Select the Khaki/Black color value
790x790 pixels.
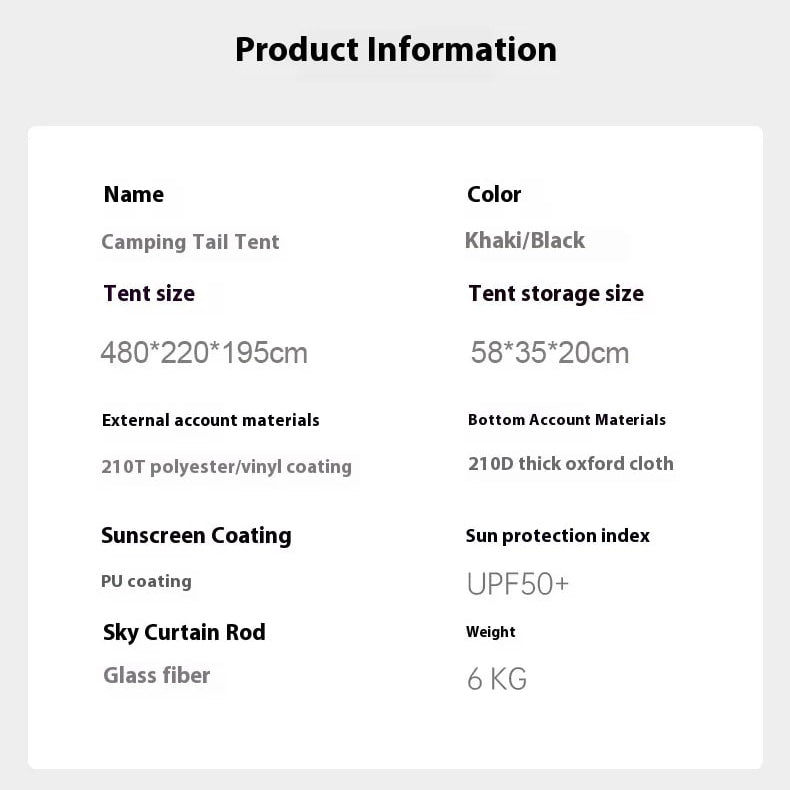(525, 240)
